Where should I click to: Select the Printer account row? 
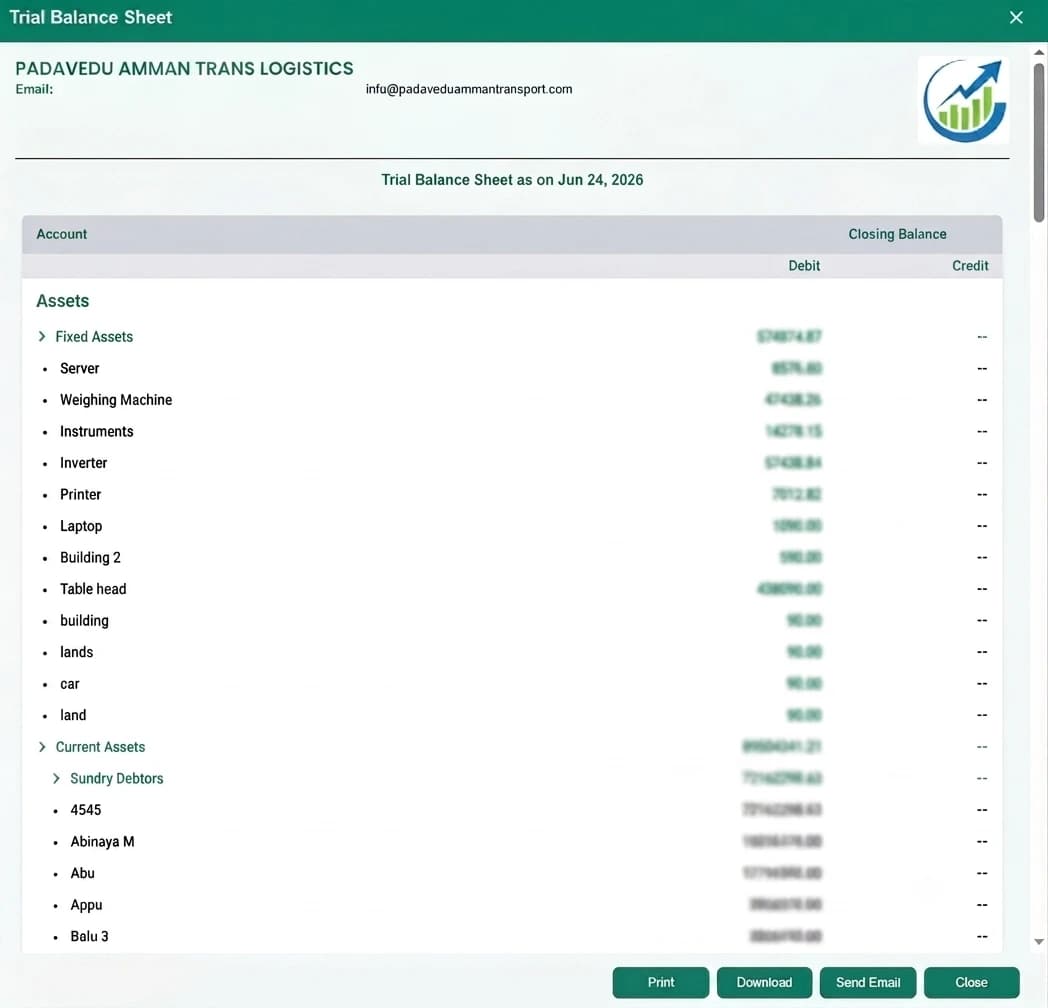tap(512, 494)
